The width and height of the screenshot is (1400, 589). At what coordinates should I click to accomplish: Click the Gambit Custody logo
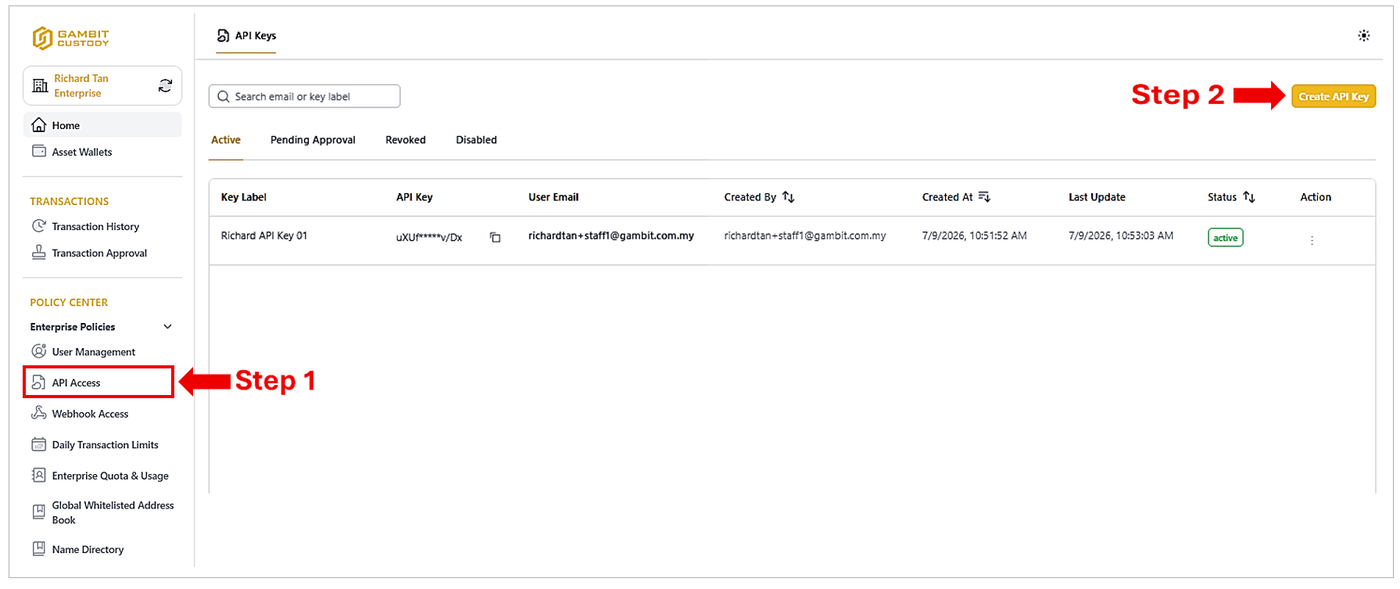point(71,38)
